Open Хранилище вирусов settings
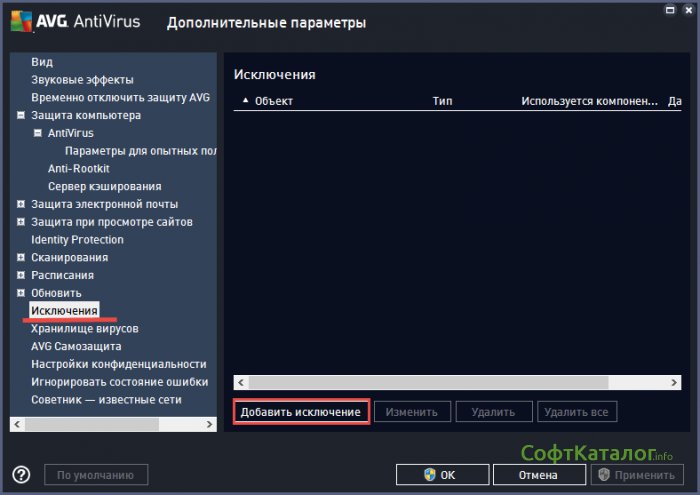The height and width of the screenshot is (495, 700). (84, 328)
